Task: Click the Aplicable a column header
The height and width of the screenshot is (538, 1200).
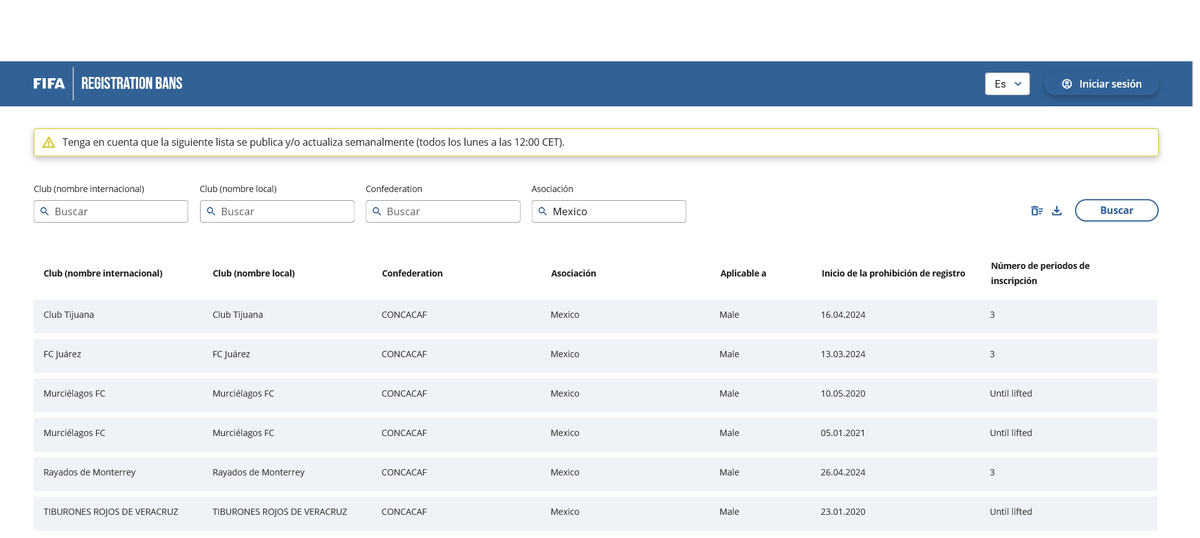Action: pos(743,273)
